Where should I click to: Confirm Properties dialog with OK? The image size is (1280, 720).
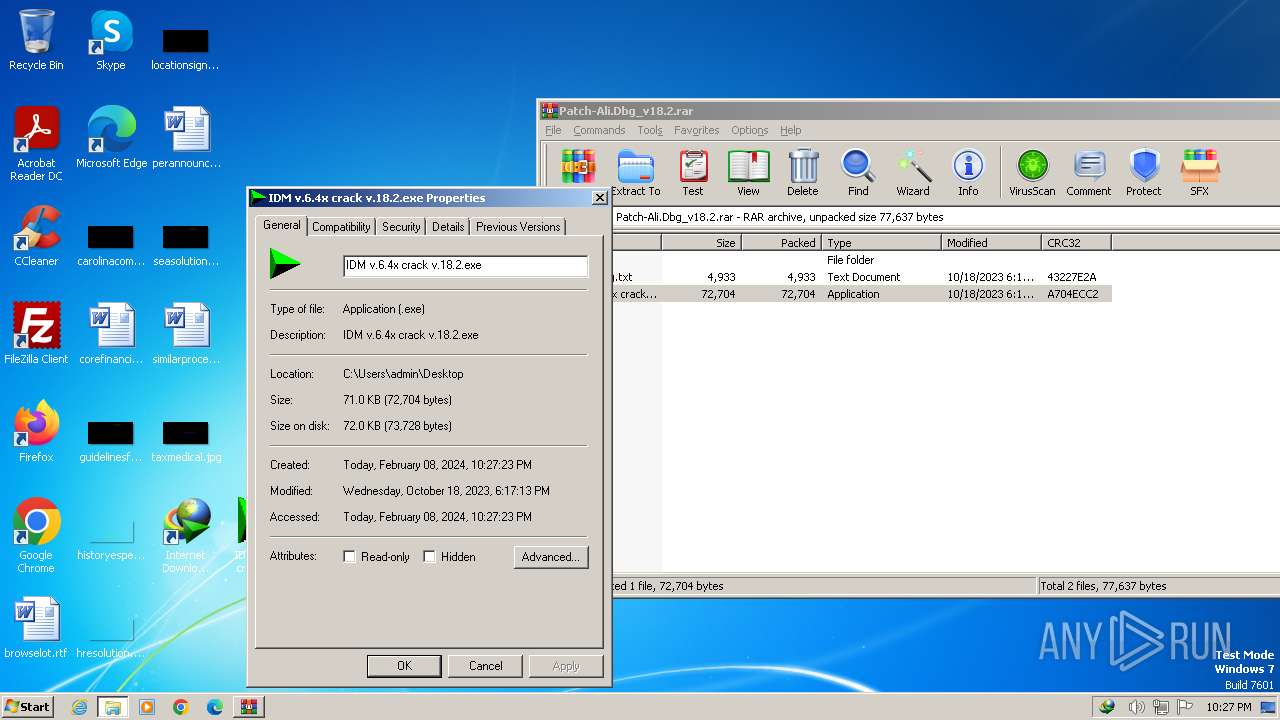(404, 666)
